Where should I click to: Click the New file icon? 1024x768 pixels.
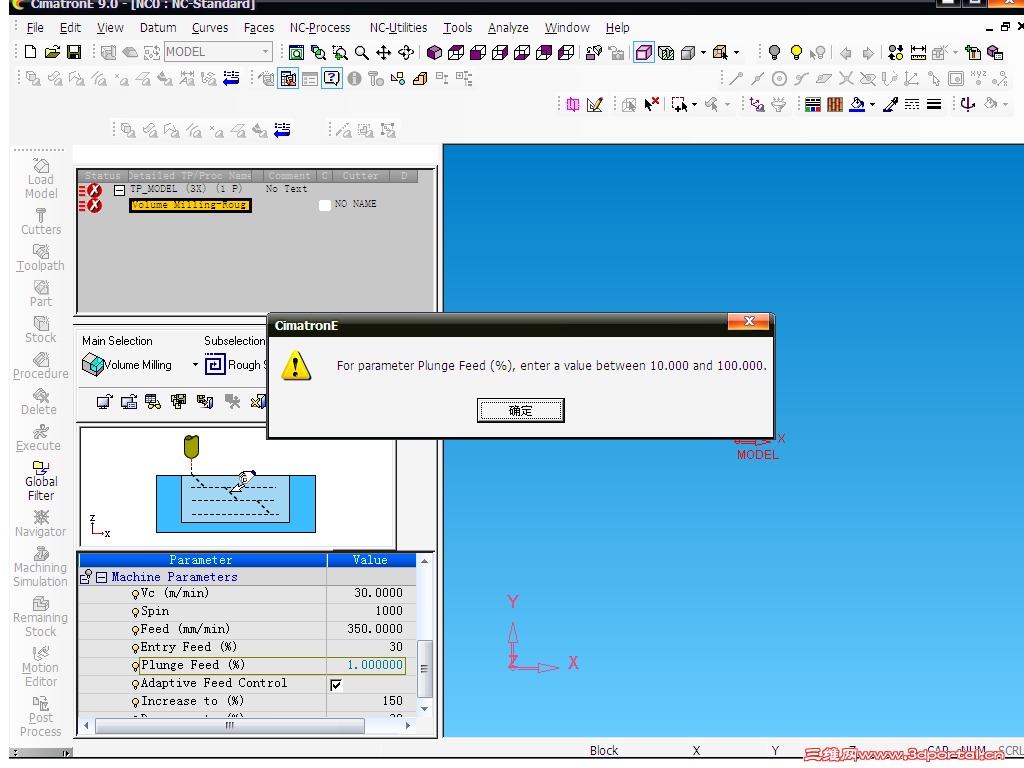pos(31,52)
